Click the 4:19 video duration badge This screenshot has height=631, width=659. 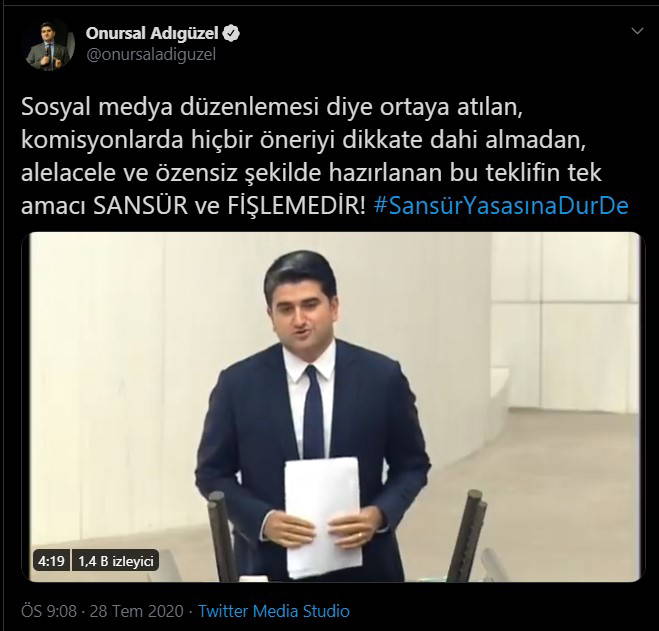coord(51,561)
